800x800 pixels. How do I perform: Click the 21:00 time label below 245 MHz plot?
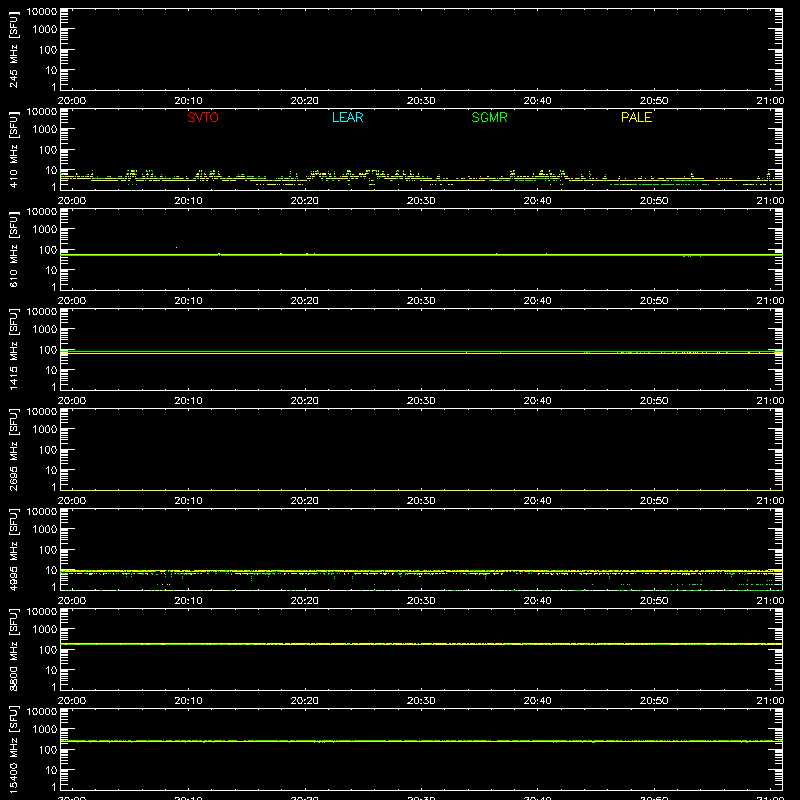click(x=770, y=101)
